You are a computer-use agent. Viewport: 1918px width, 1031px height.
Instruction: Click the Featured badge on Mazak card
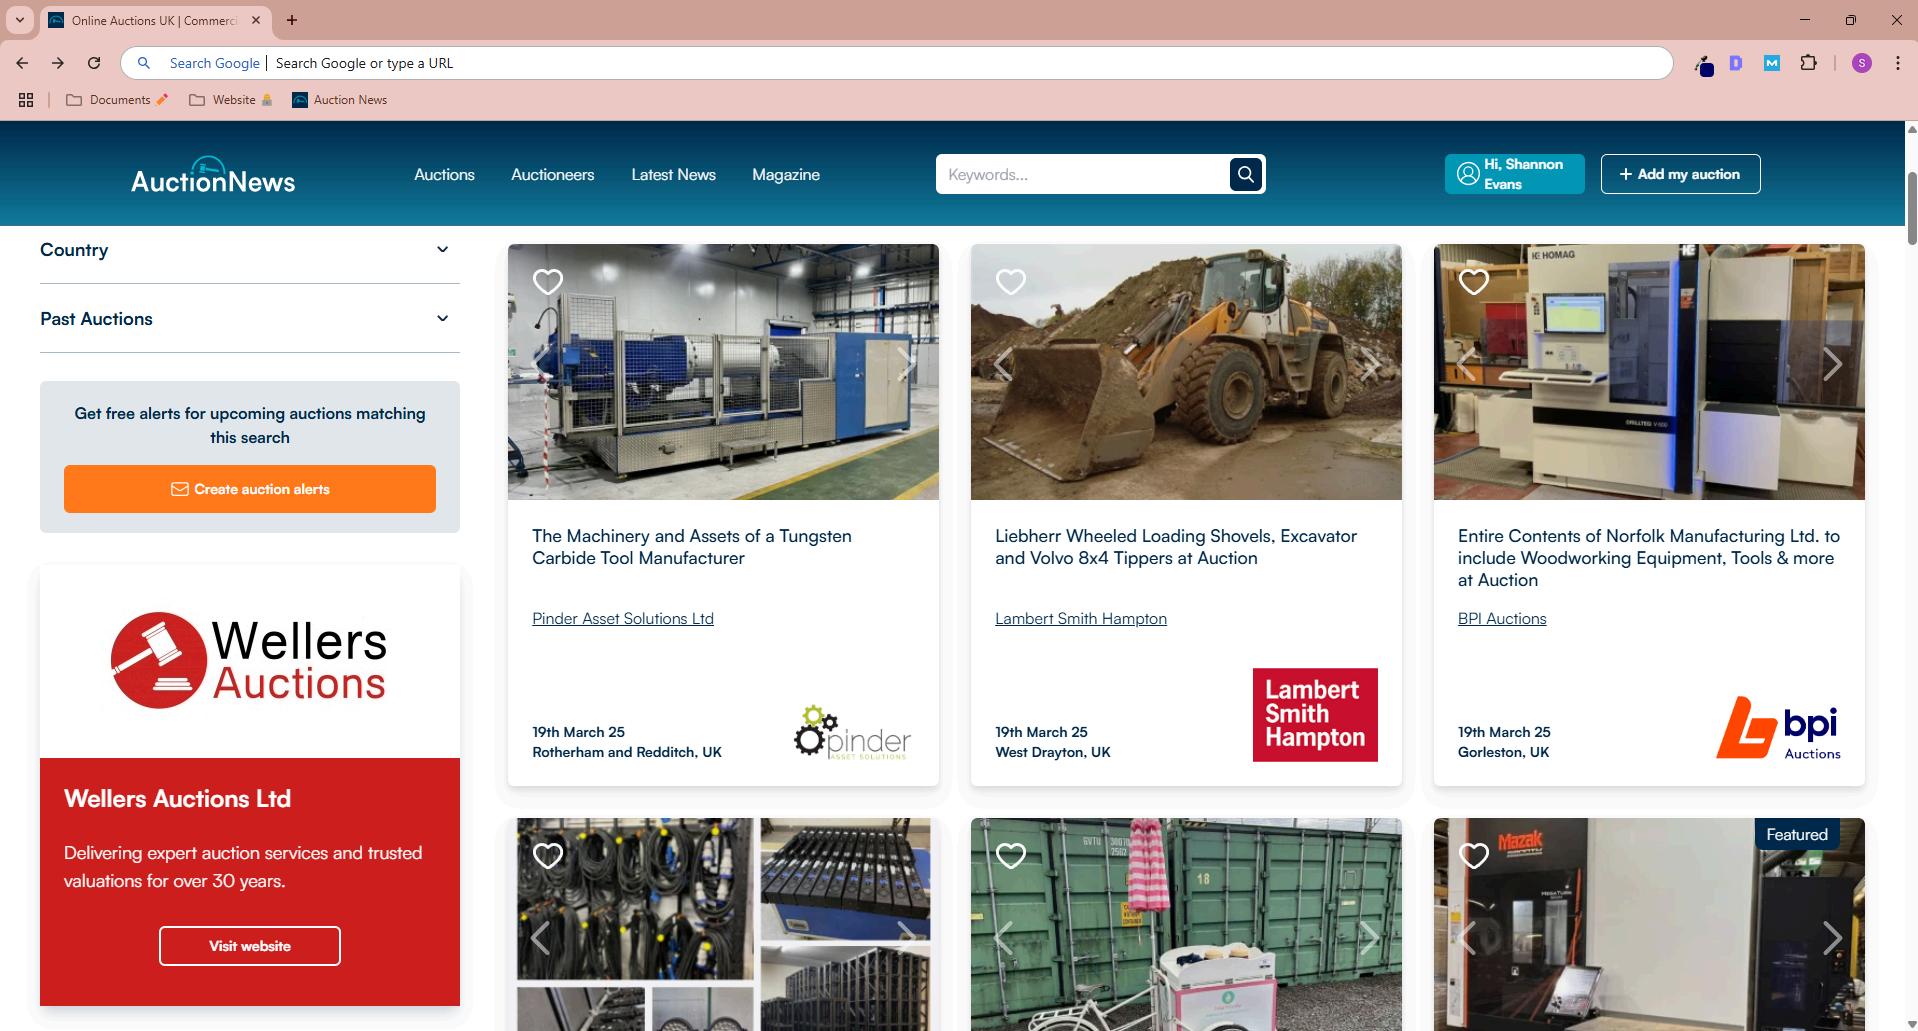click(x=1797, y=835)
